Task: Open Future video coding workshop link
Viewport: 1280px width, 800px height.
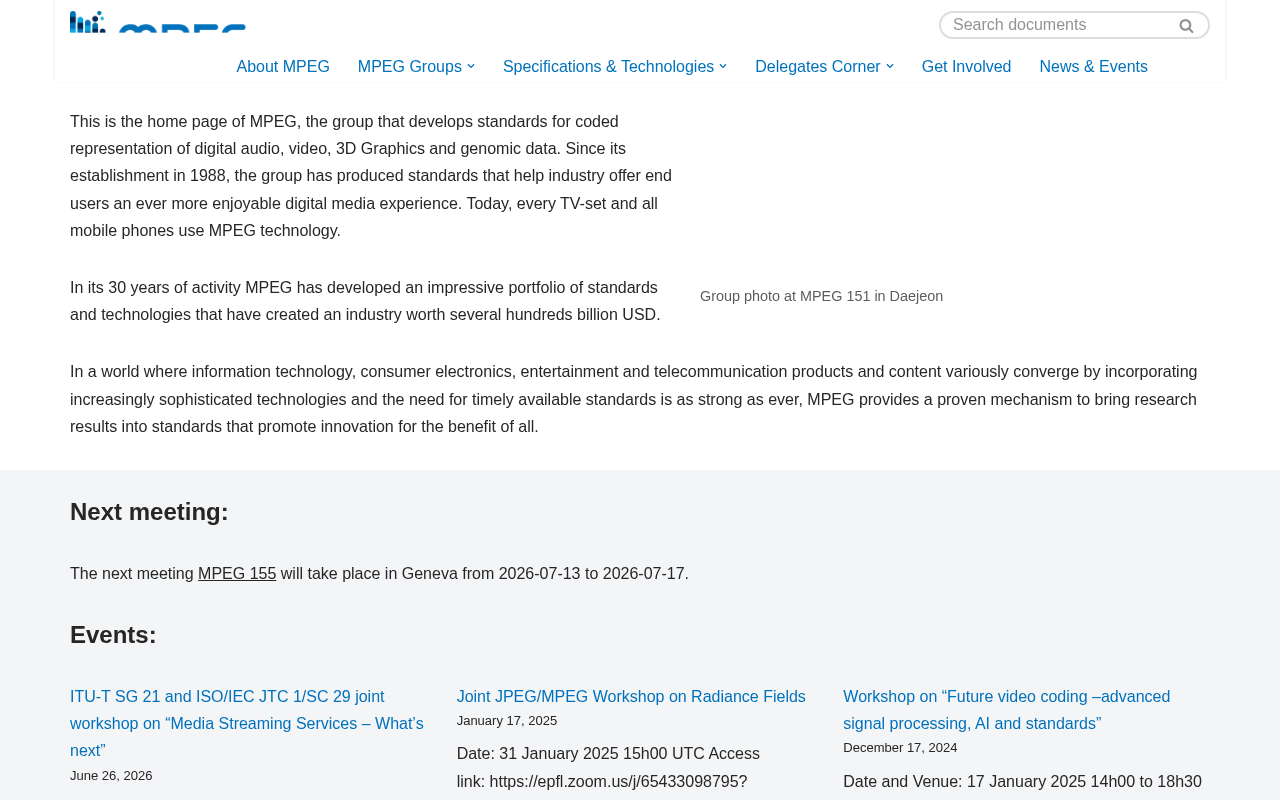Action: [1006, 710]
